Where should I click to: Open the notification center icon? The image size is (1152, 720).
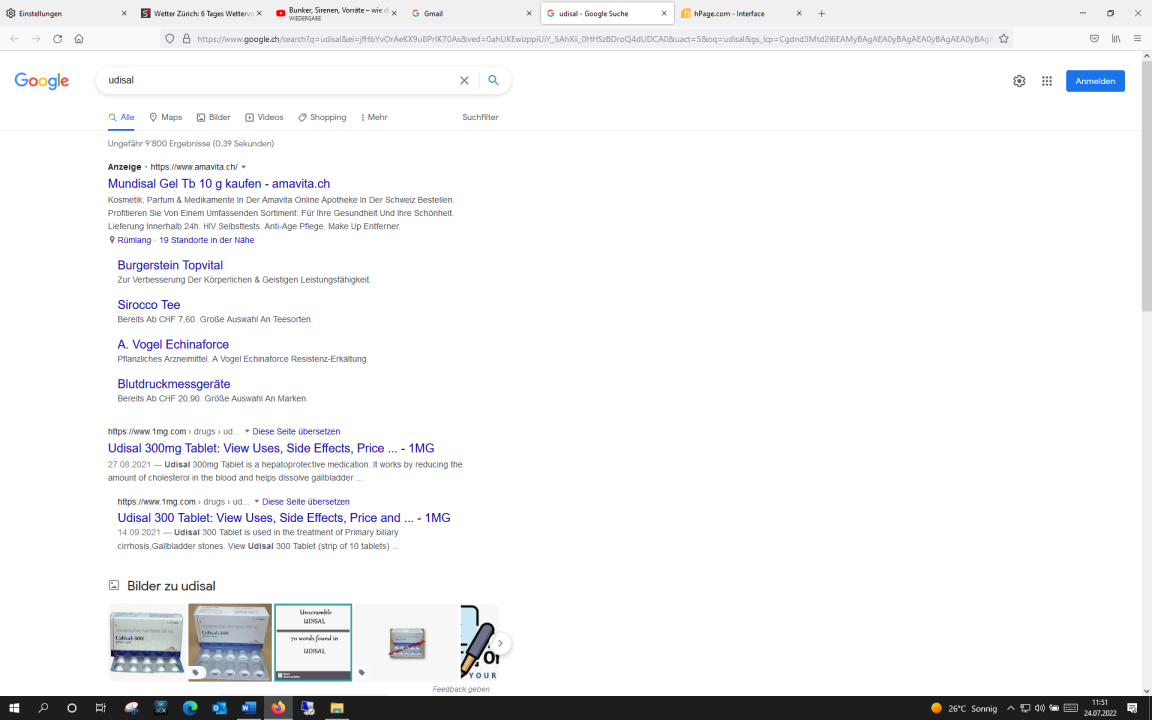(1132, 708)
